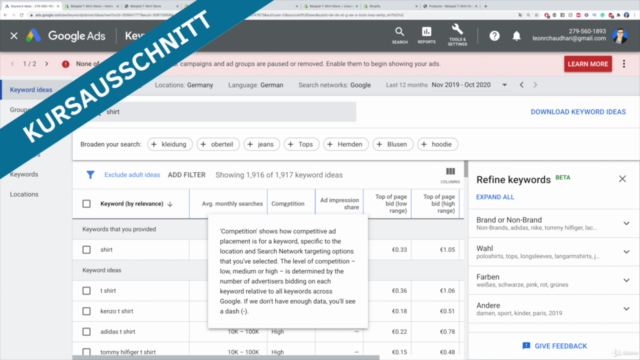Click the account profile avatar
The width and height of the screenshot is (640, 360).
point(620,36)
